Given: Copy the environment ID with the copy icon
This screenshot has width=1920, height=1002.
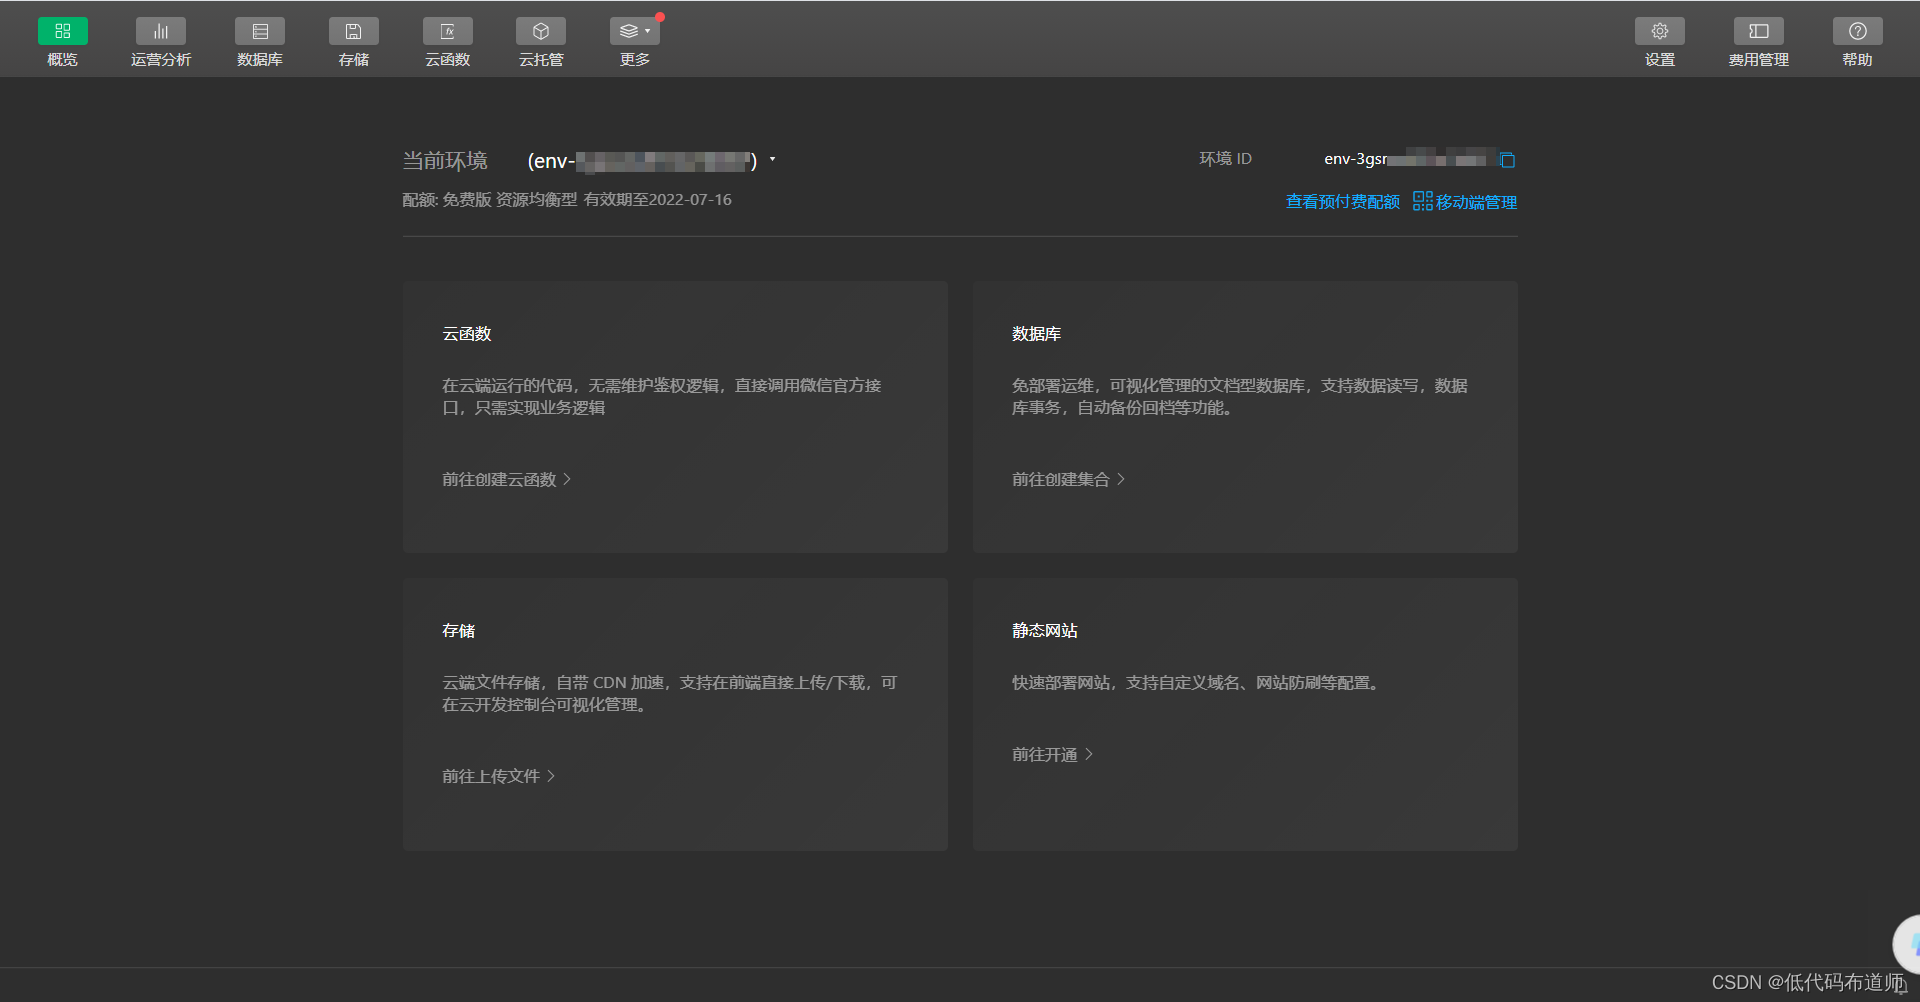Looking at the screenshot, I should (x=1508, y=160).
